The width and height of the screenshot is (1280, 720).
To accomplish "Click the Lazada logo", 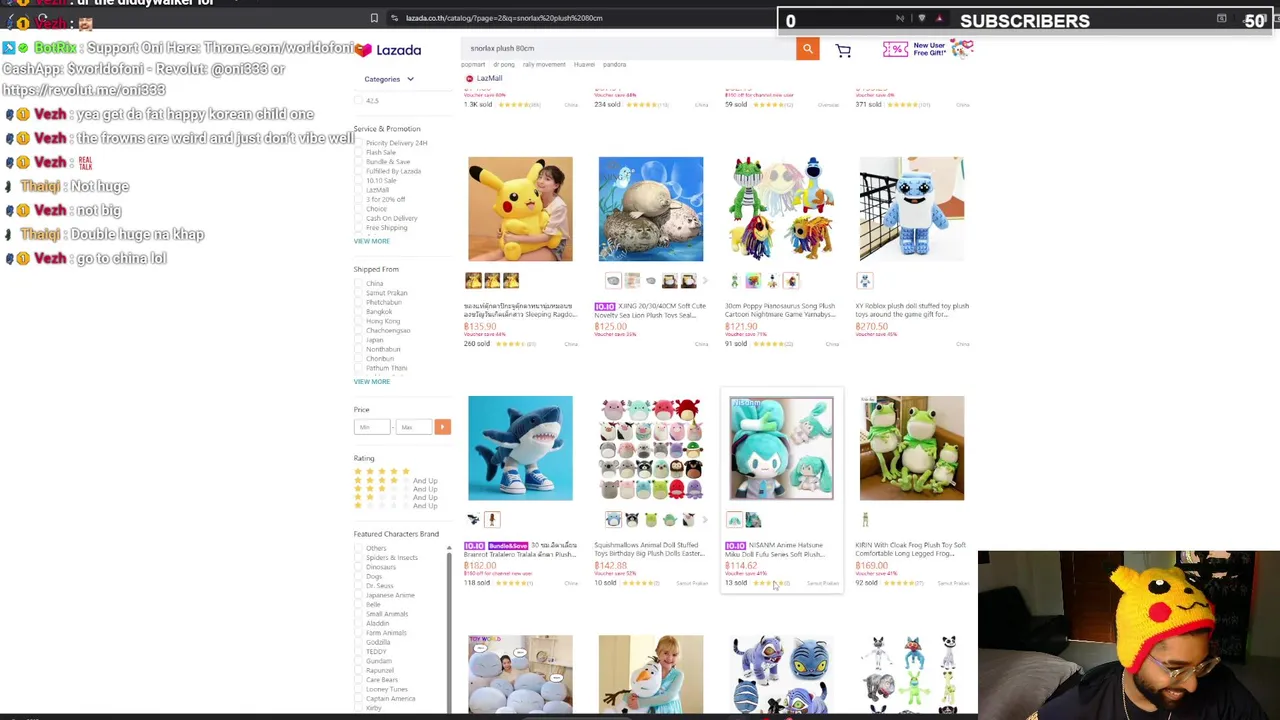I will [x=388, y=50].
